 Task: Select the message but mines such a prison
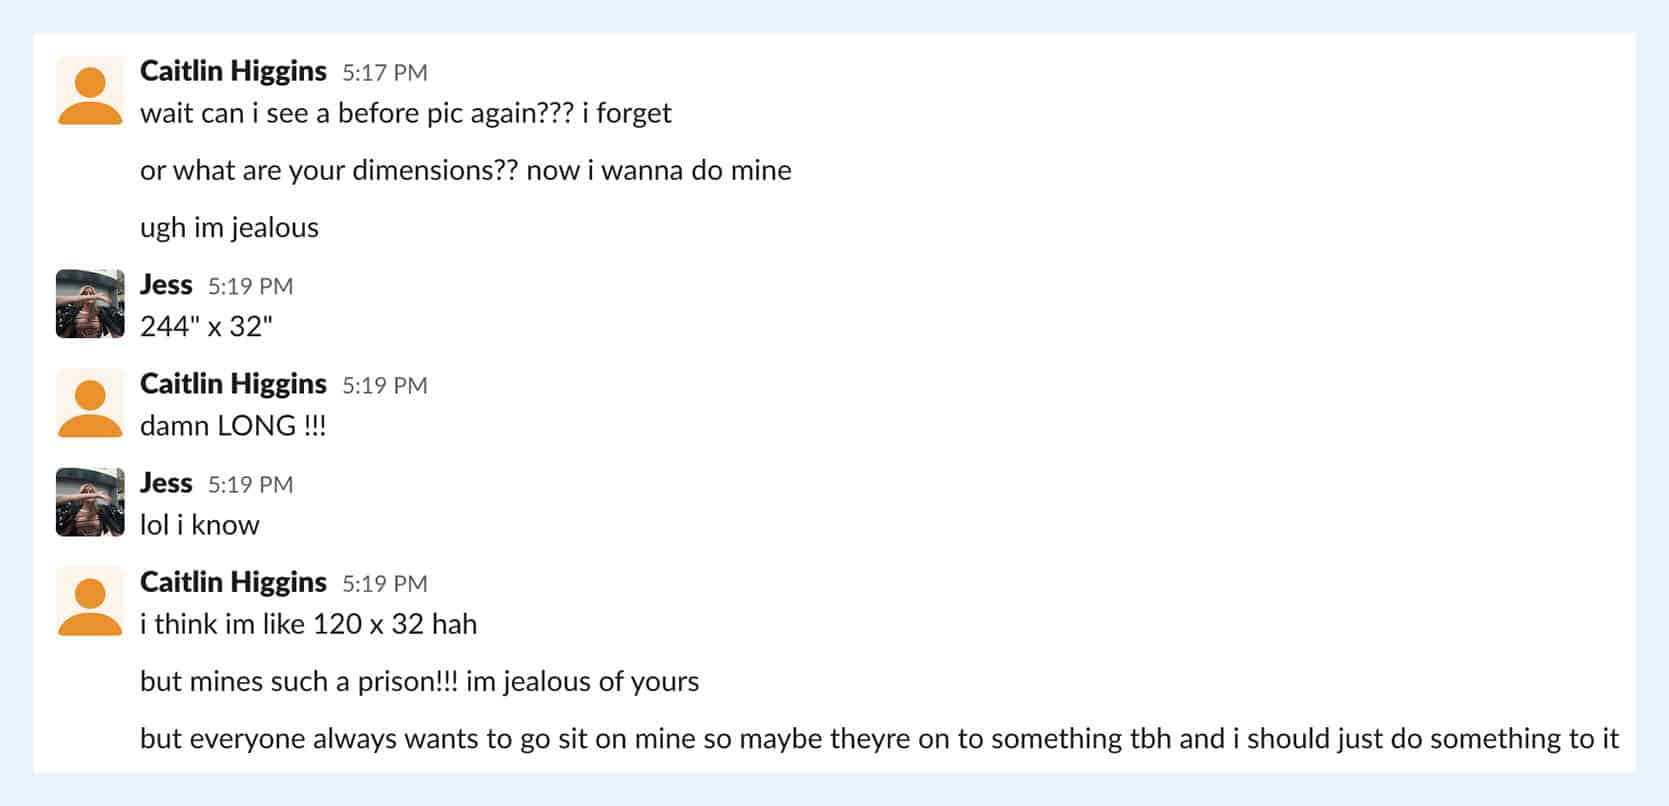click(420, 682)
